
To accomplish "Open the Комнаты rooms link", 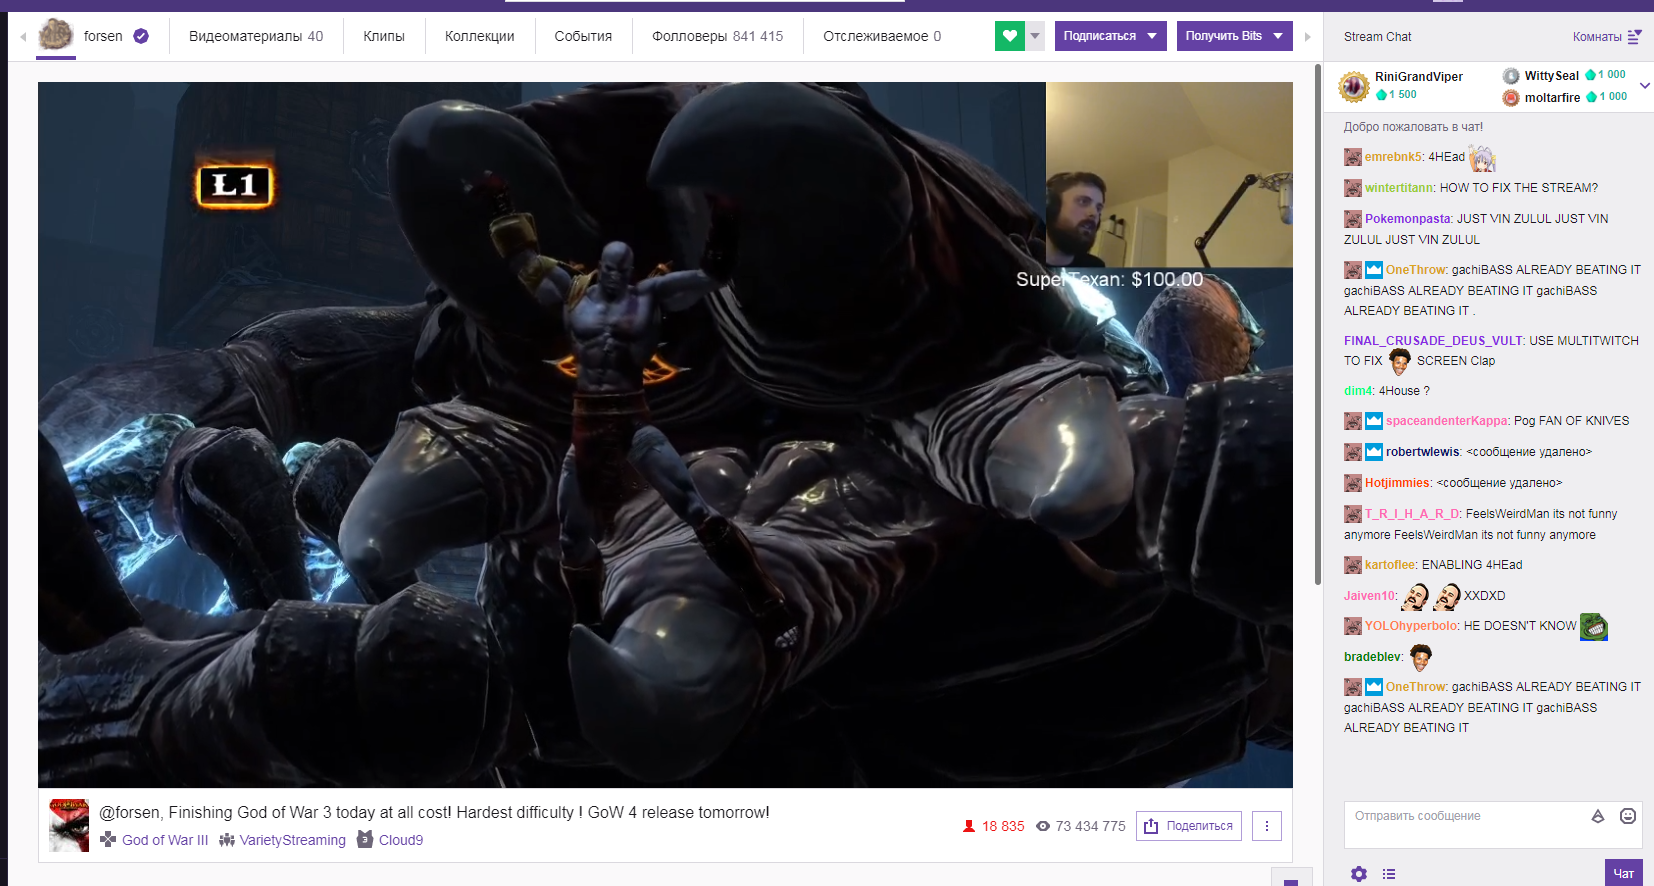I will [1607, 37].
